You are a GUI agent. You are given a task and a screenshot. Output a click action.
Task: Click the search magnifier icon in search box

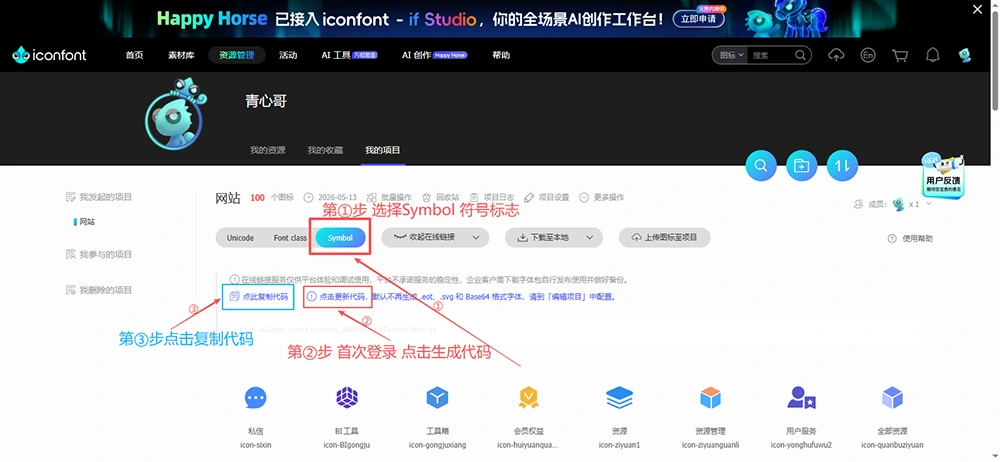tap(800, 56)
